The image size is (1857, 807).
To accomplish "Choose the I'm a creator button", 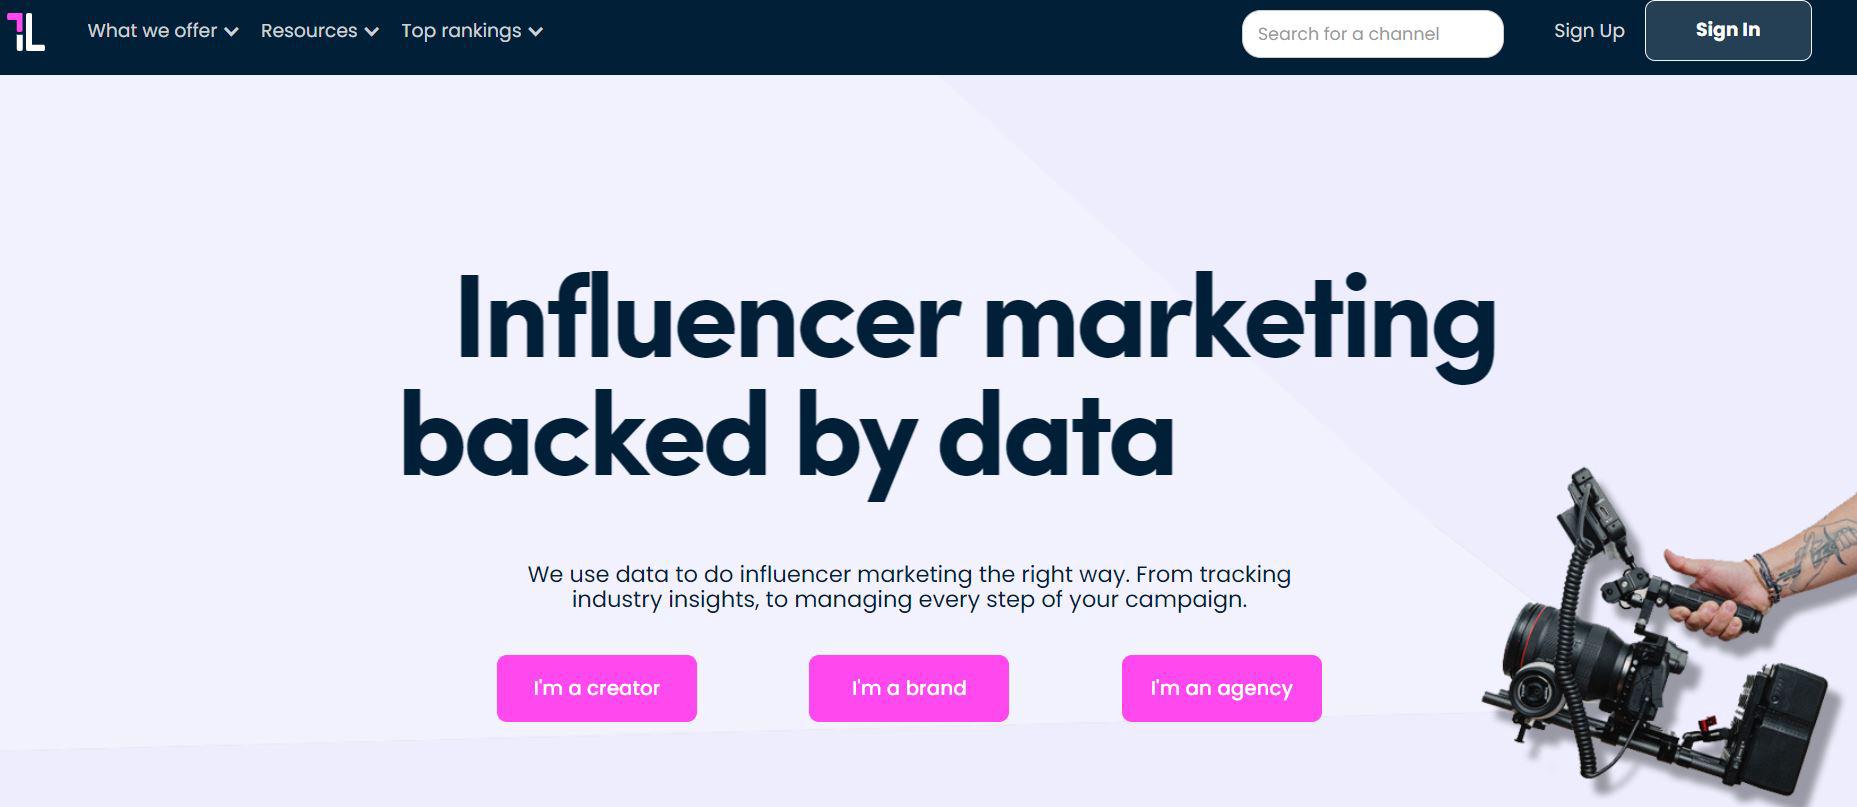I will (x=596, y=688).
